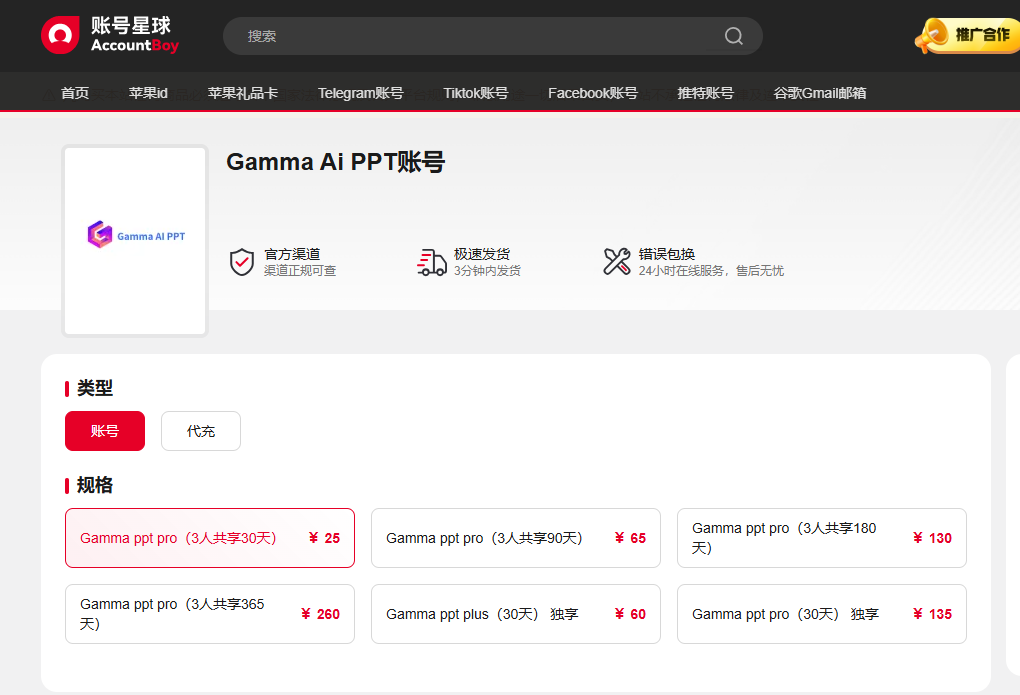
Task: Click the delivery truck 极速发货 icon
Action: (x=431, y=262)
